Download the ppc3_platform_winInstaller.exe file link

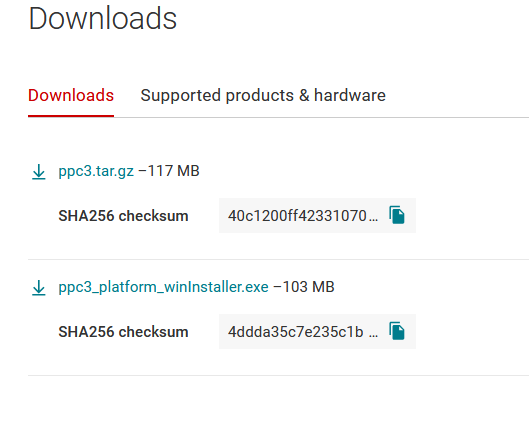tap(163, 287)
